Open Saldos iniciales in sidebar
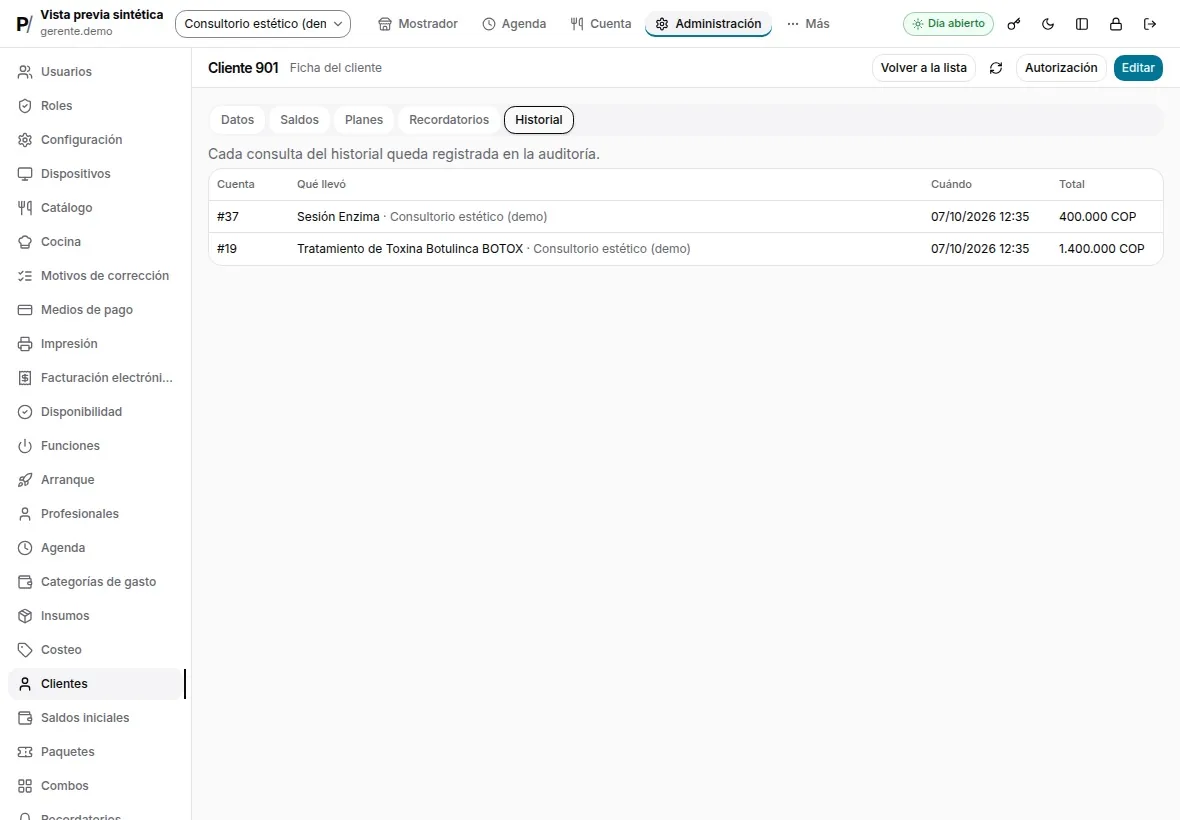1180x820 pixels. (96, 718)
